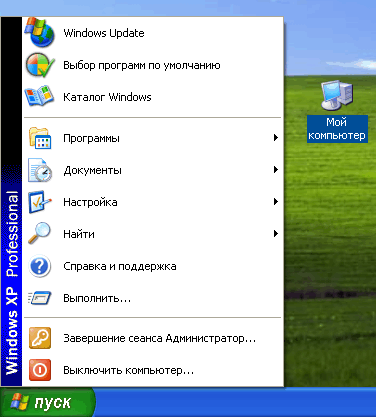Choose Выключить компьютер...

(153, 370)
